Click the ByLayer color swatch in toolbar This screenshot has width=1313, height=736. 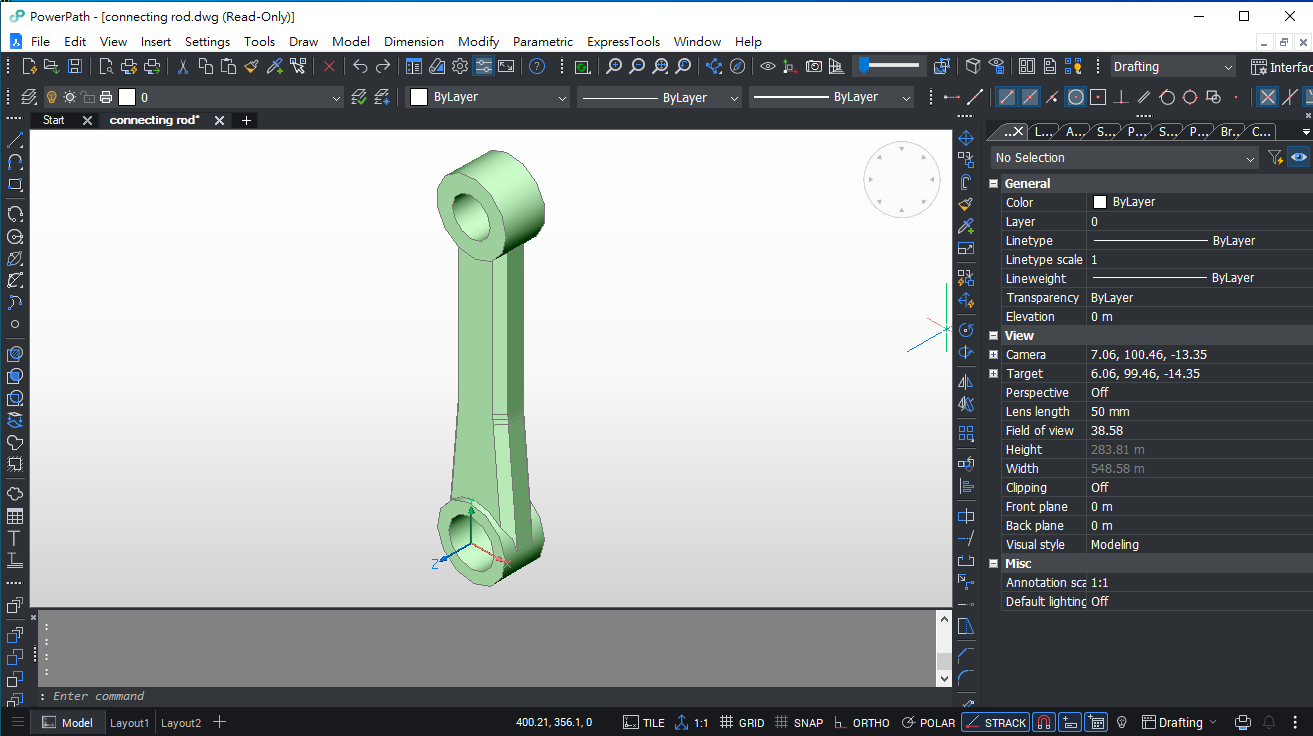pos(419,97)
